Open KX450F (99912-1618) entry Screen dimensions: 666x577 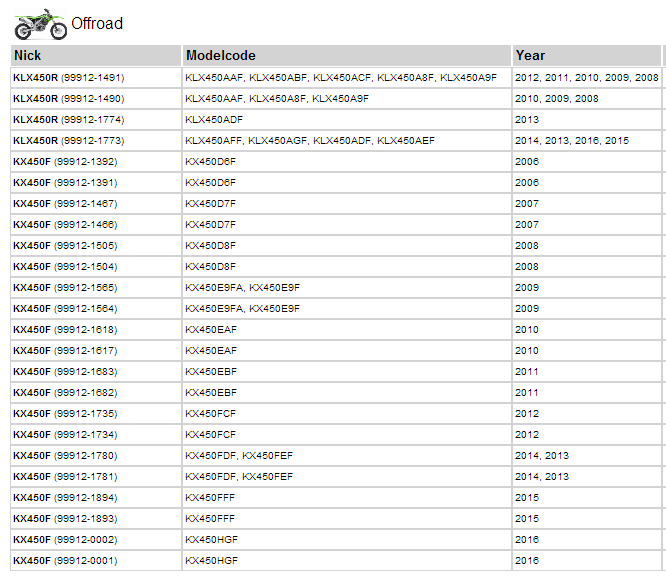click(x=65, y=330)
